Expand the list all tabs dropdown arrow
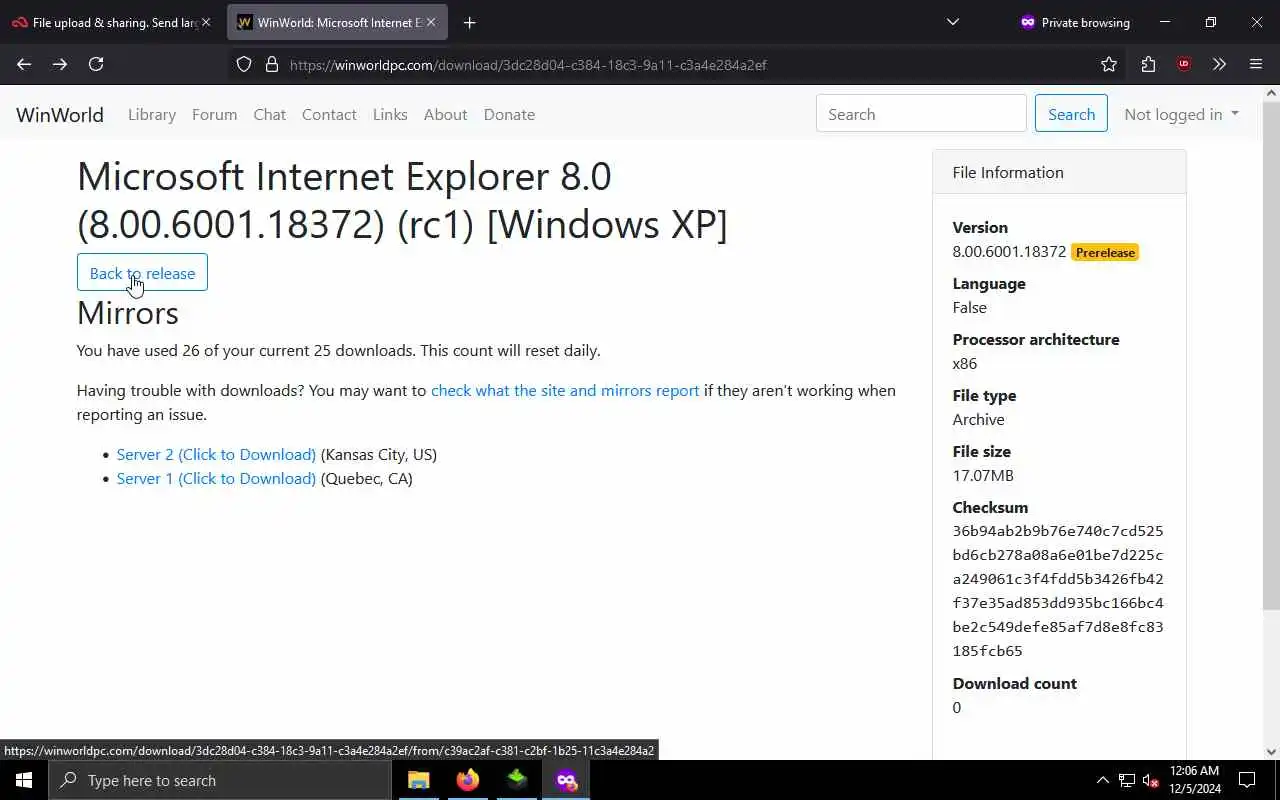This screenshot has height=800, width=1280. tap(953, 22)
